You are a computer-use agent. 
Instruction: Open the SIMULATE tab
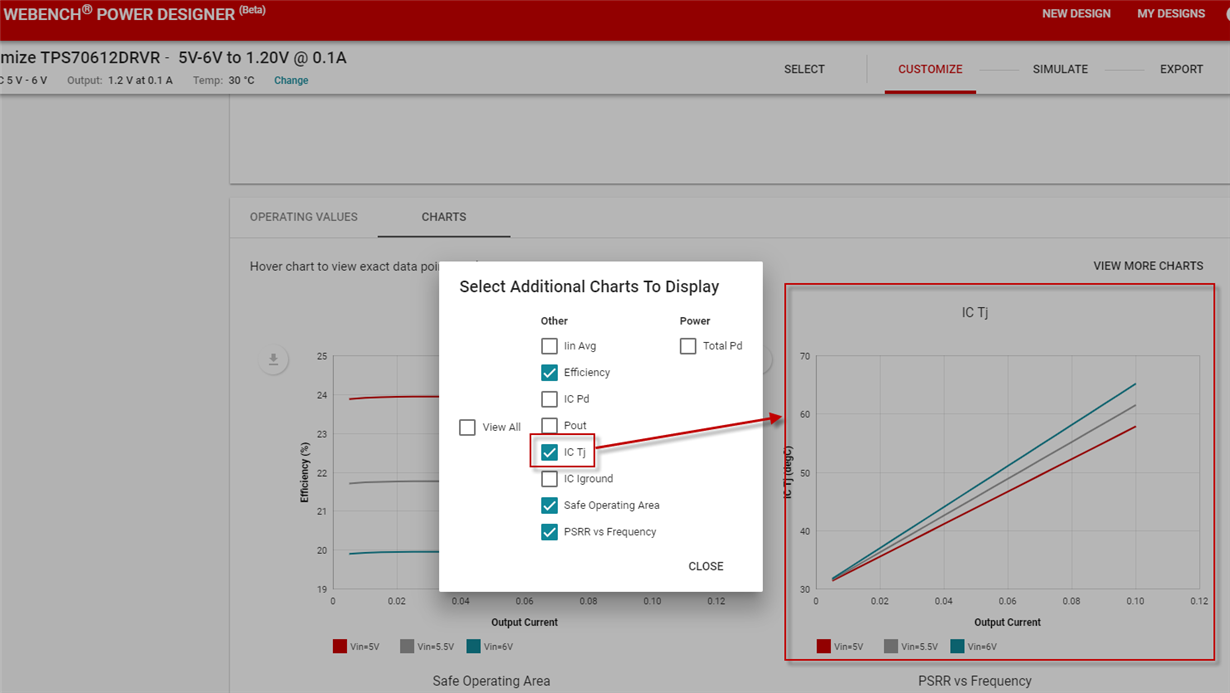point(1060,69)
